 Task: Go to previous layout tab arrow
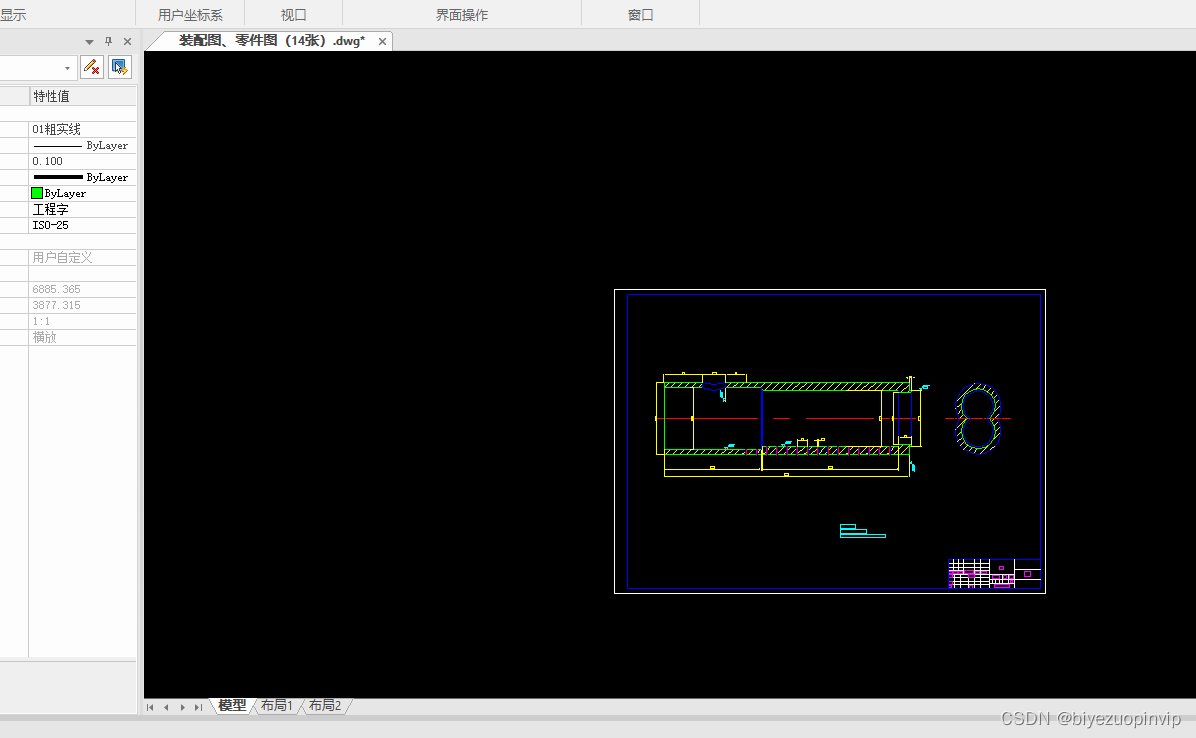[x=166, y=708]
